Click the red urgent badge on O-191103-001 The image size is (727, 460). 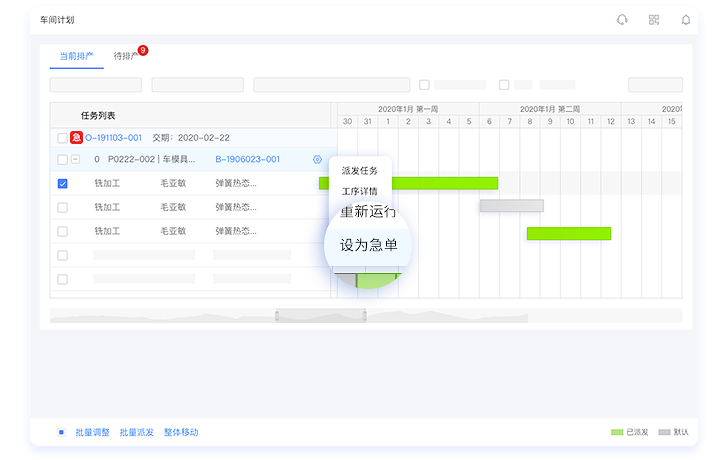tap(76, 138)
